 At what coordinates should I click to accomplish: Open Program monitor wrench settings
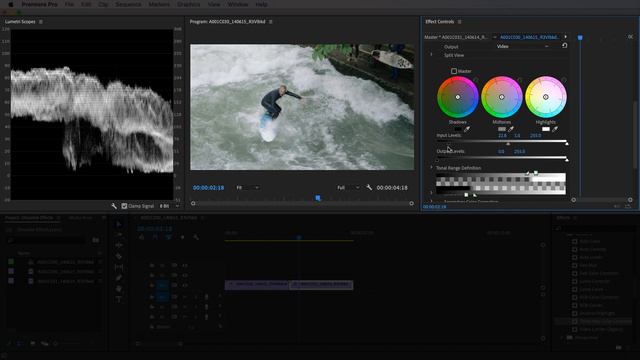[x=369, y=187]
